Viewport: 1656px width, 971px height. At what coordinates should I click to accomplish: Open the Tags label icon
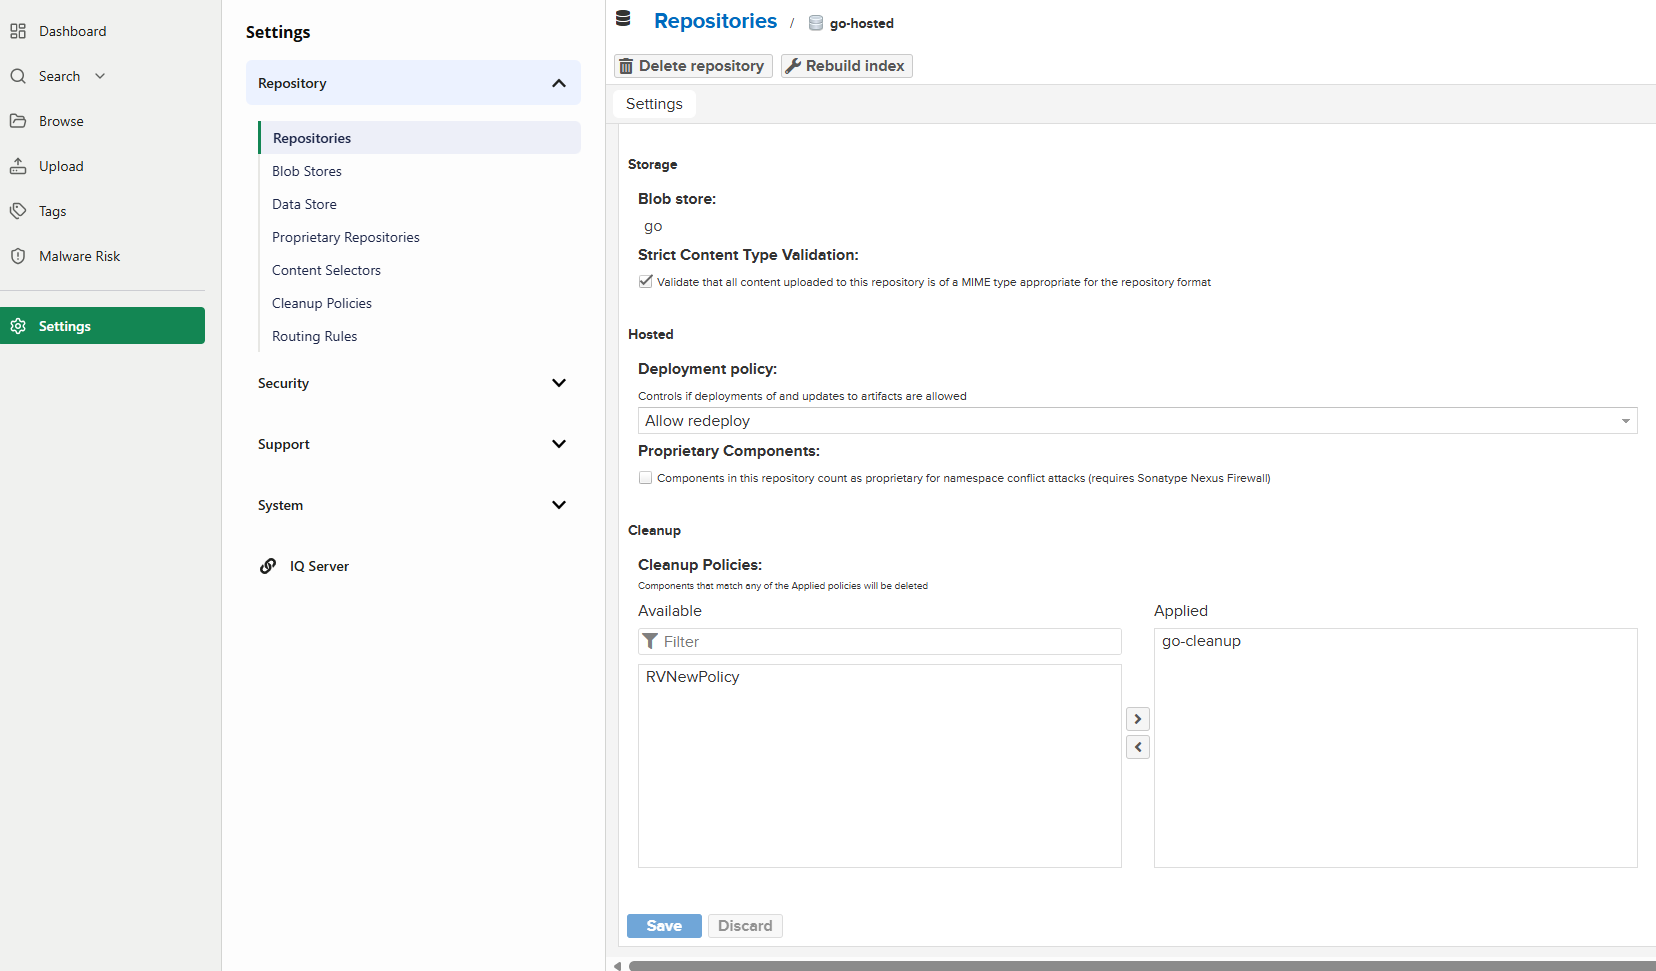[18, 211]
